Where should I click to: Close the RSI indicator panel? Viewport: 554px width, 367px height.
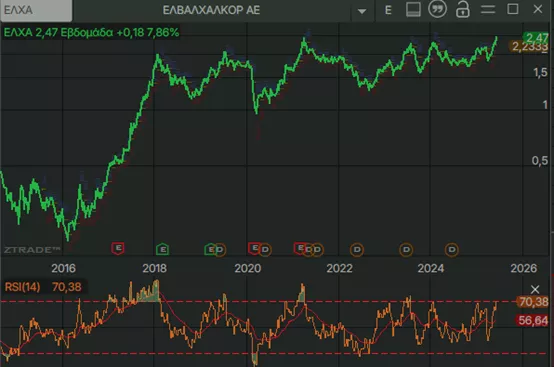tap(535, 290)
